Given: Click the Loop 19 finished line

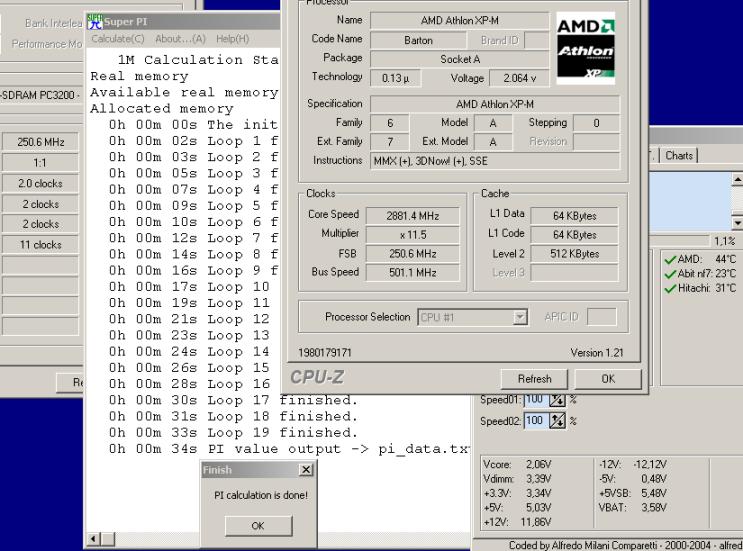Looking at the screenshot, I should tap(233, 433).
